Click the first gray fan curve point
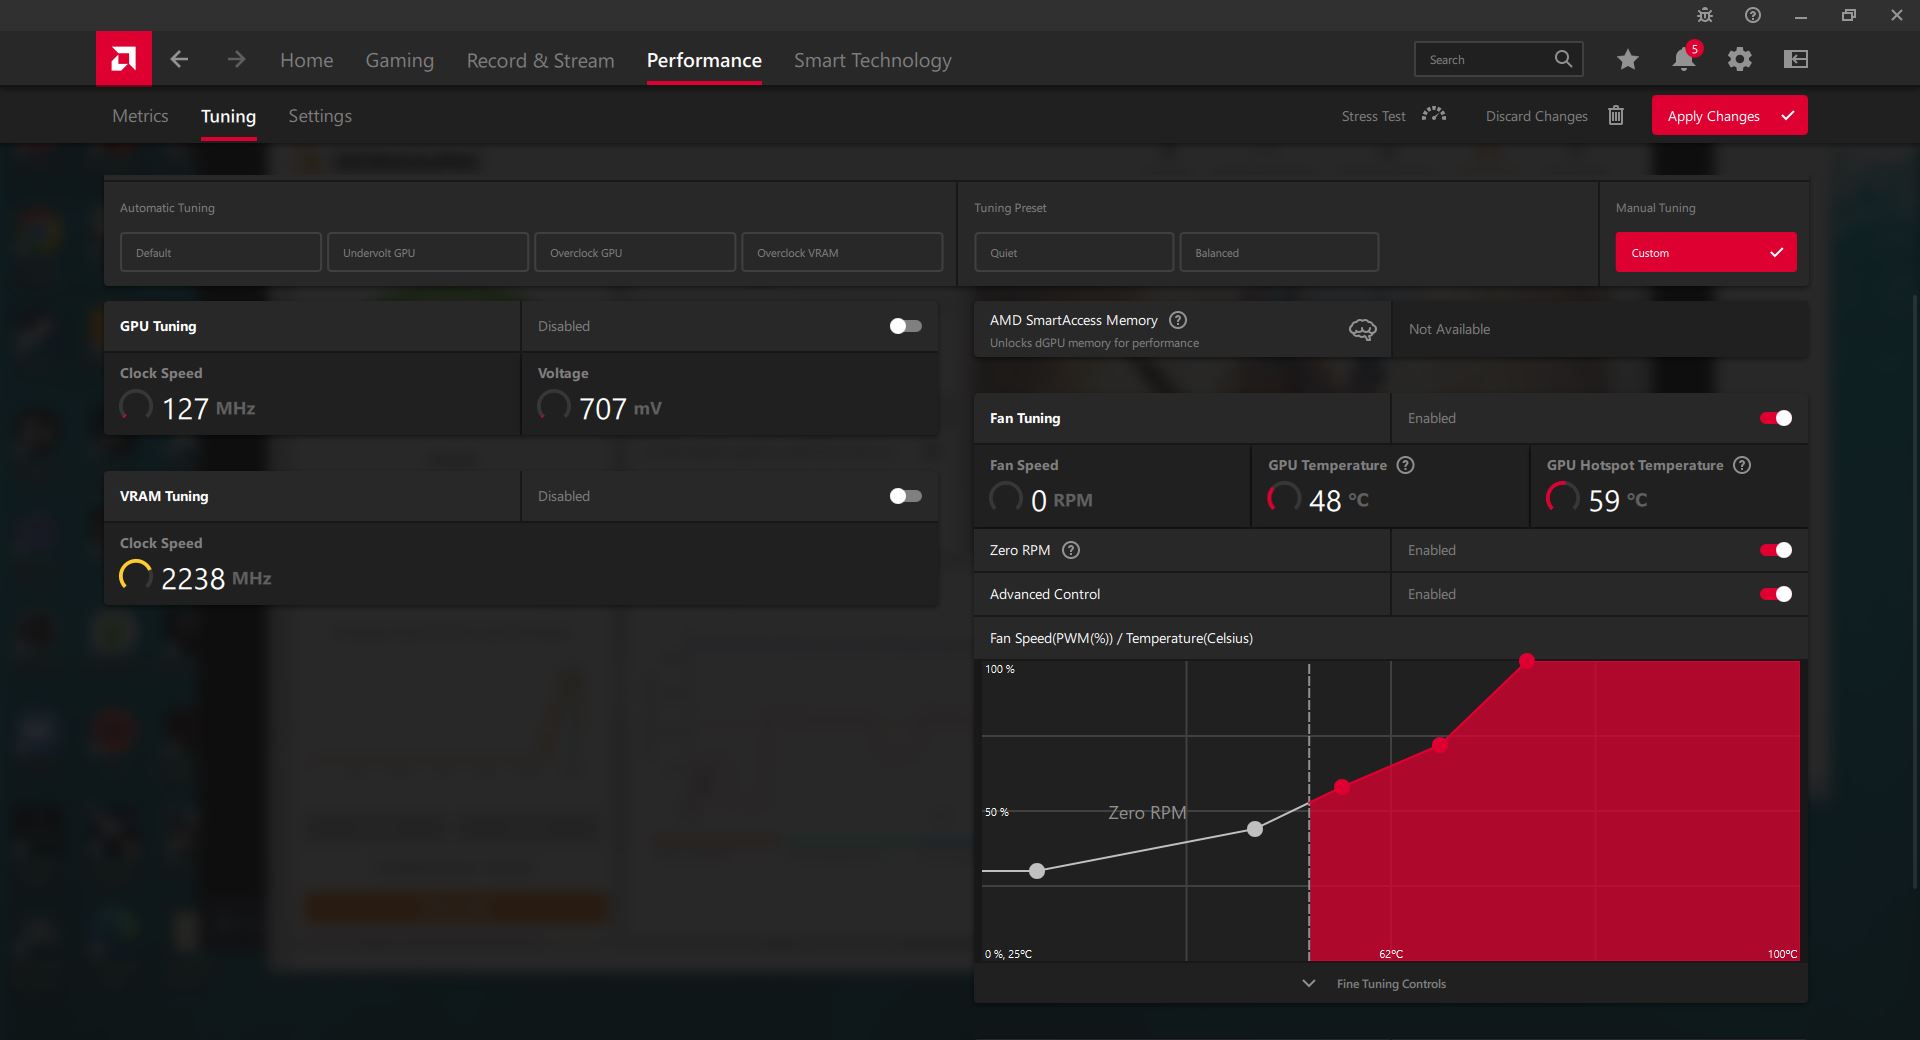The width and height of the screenshot is (1920, 1040). coord(1037,871)
